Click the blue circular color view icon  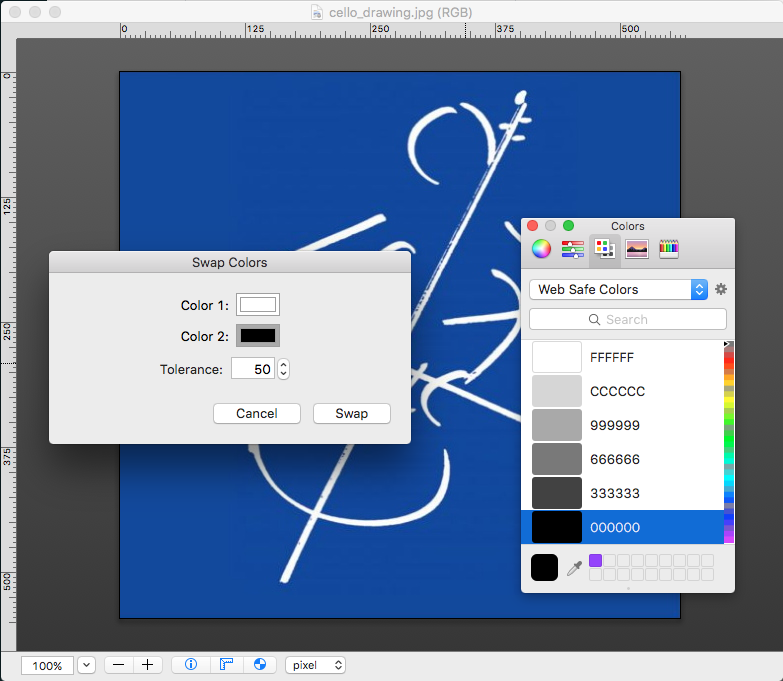point(260,665)
